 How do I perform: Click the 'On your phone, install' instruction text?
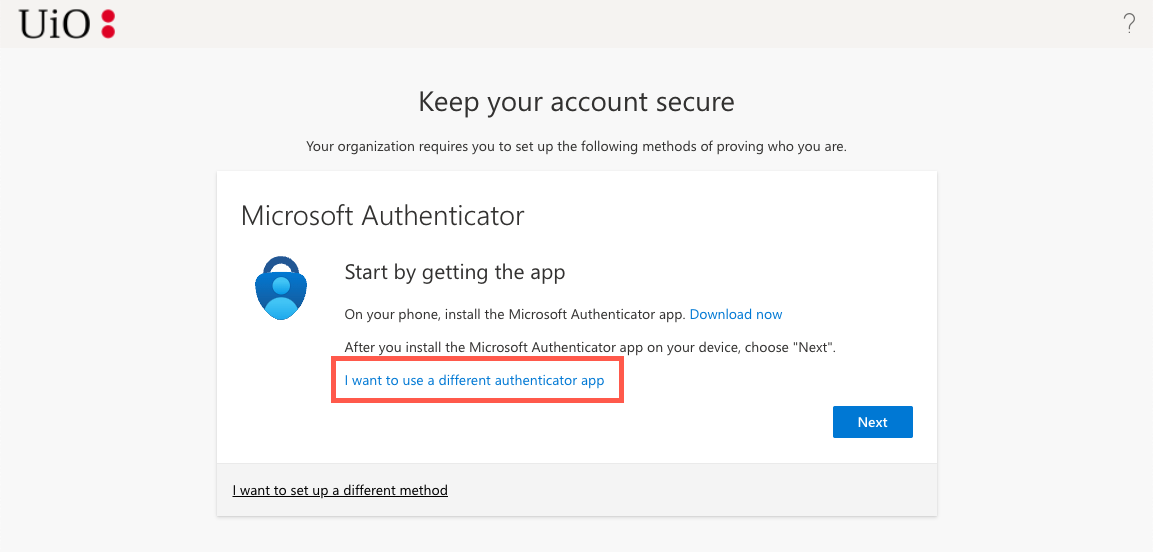[x=515, y=315]
